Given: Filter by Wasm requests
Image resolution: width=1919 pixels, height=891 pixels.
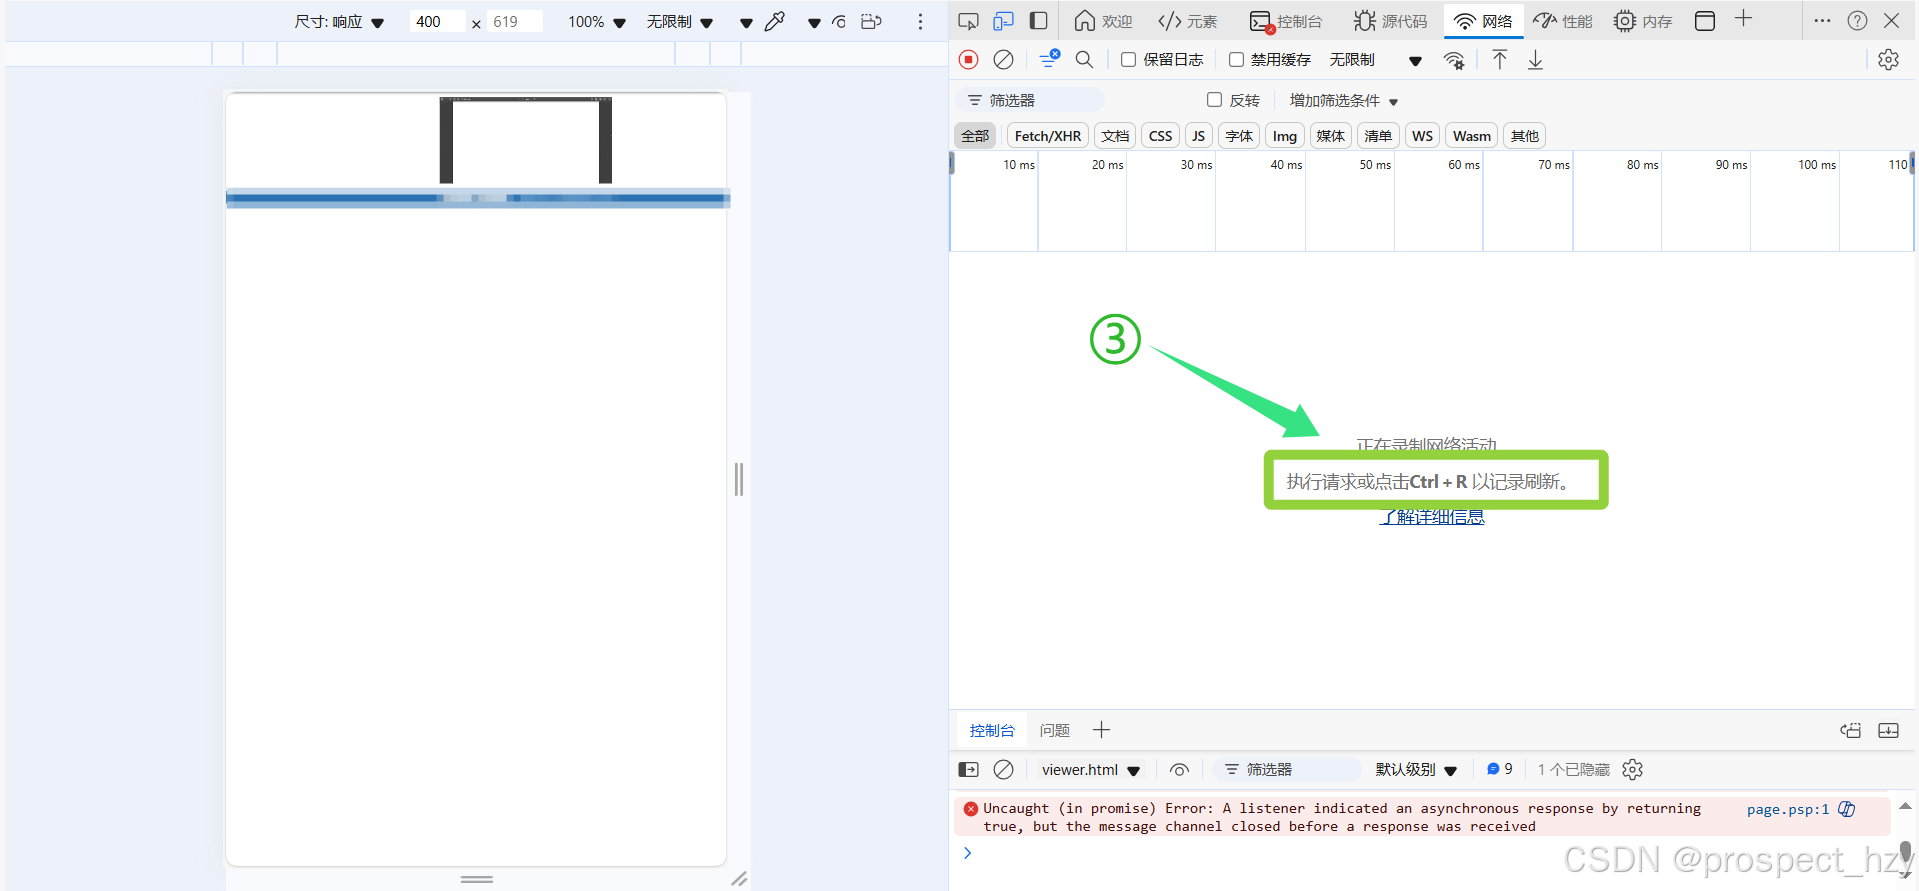Looking at the screenshot, I should pyautogui.click(x=1471, y=136).
